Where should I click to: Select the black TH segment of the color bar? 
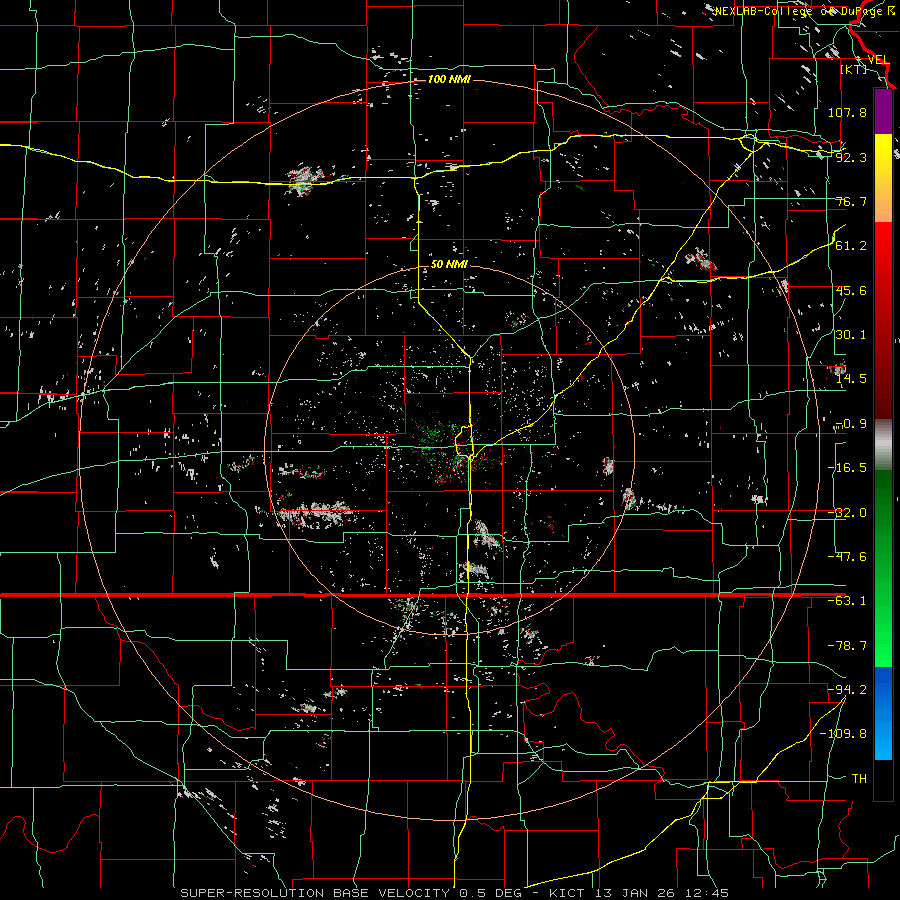(883, 779)
